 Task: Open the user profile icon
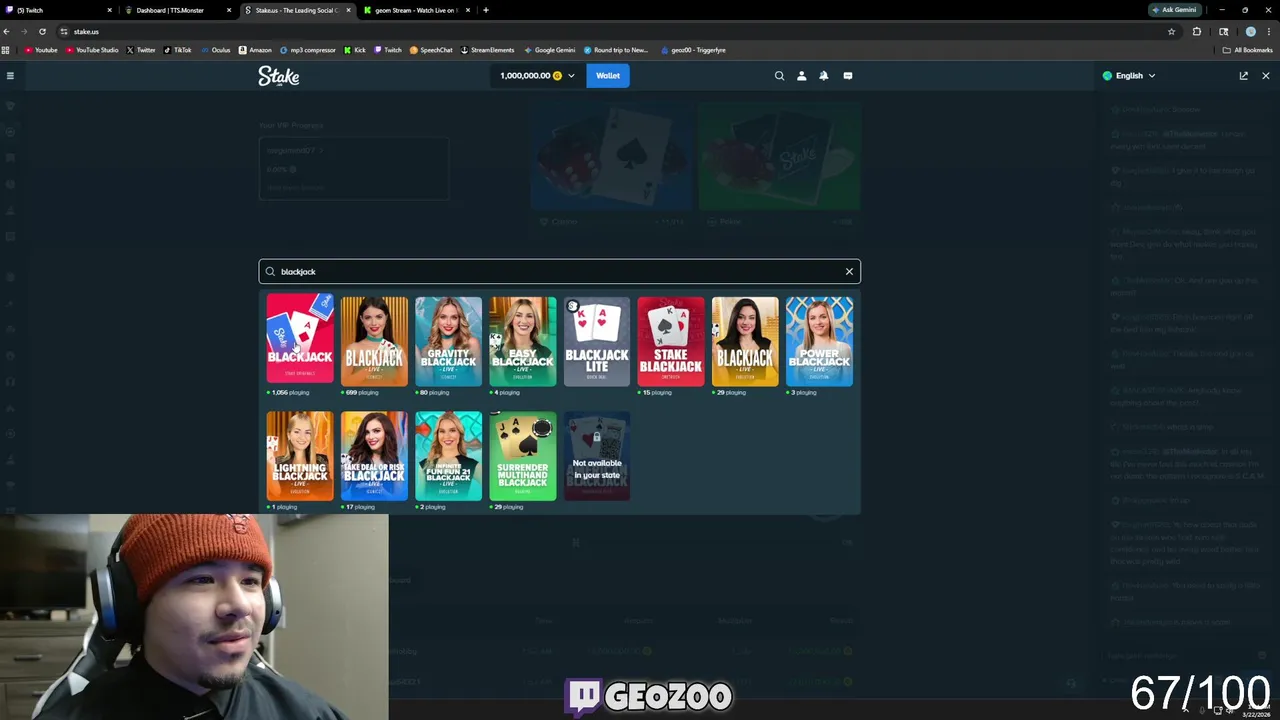pos(801,75)
